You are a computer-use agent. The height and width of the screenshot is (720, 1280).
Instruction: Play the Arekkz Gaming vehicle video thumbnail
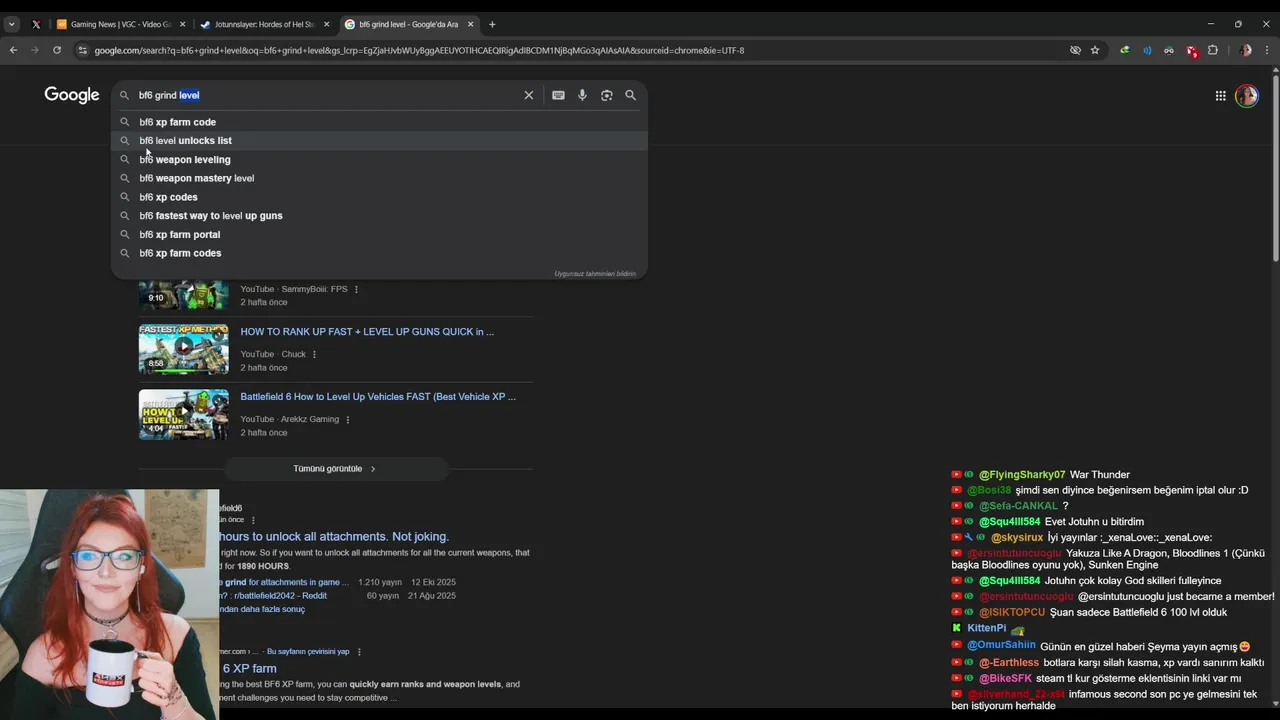[184, 414]
